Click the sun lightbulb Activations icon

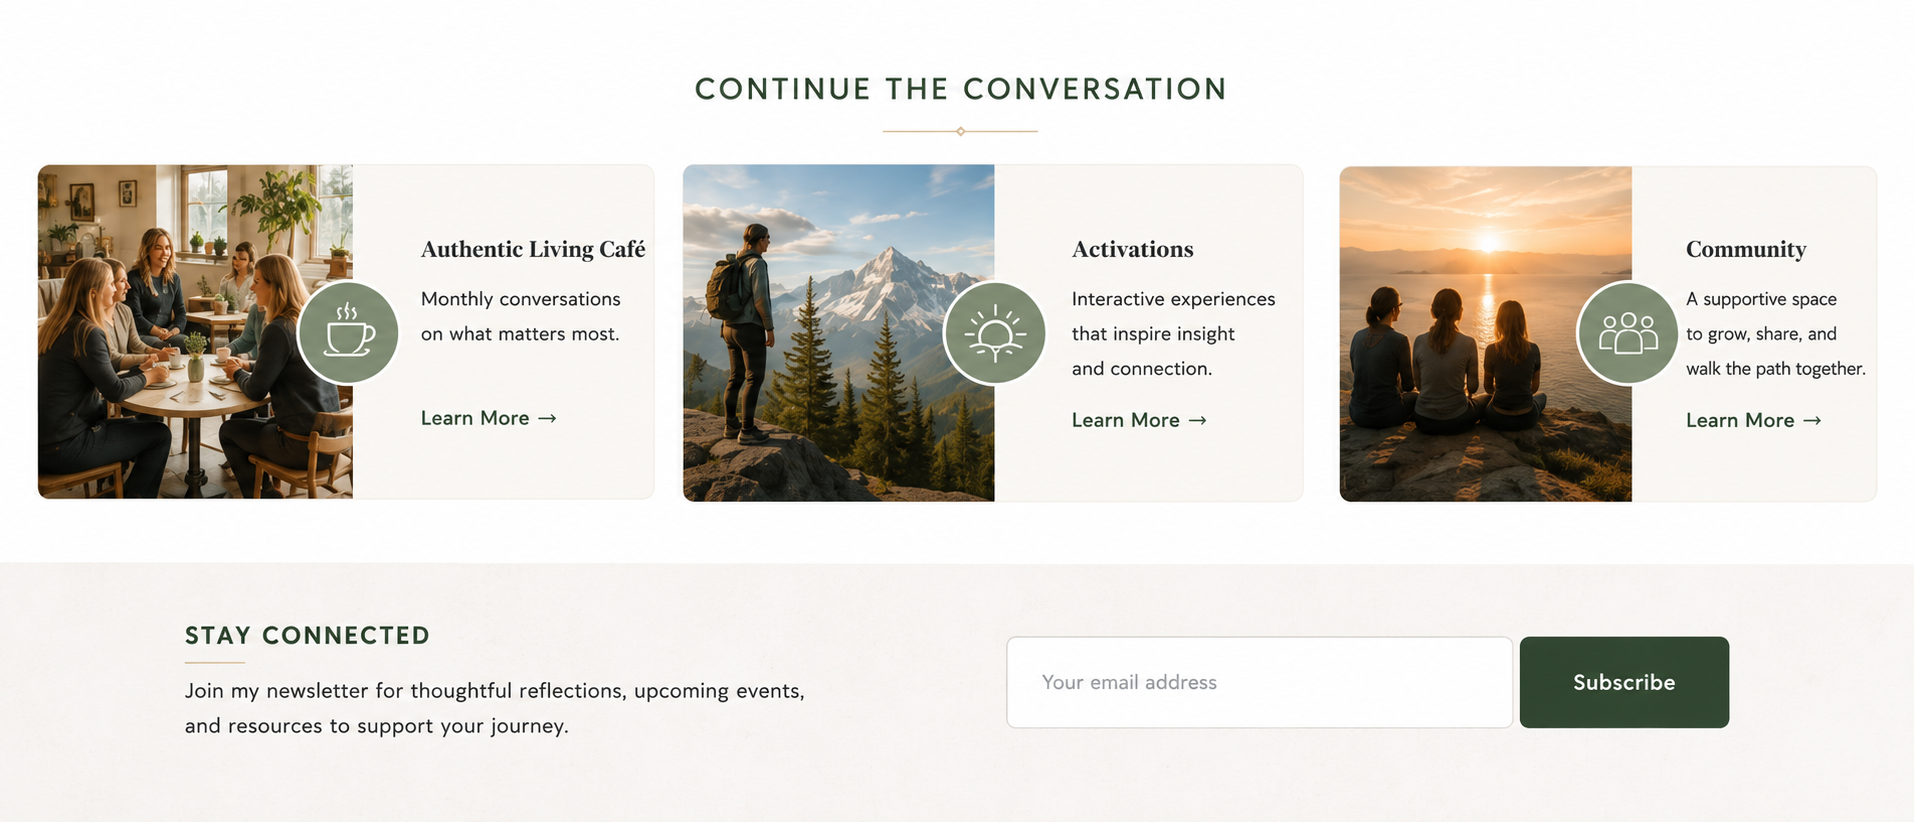[994, 333]
